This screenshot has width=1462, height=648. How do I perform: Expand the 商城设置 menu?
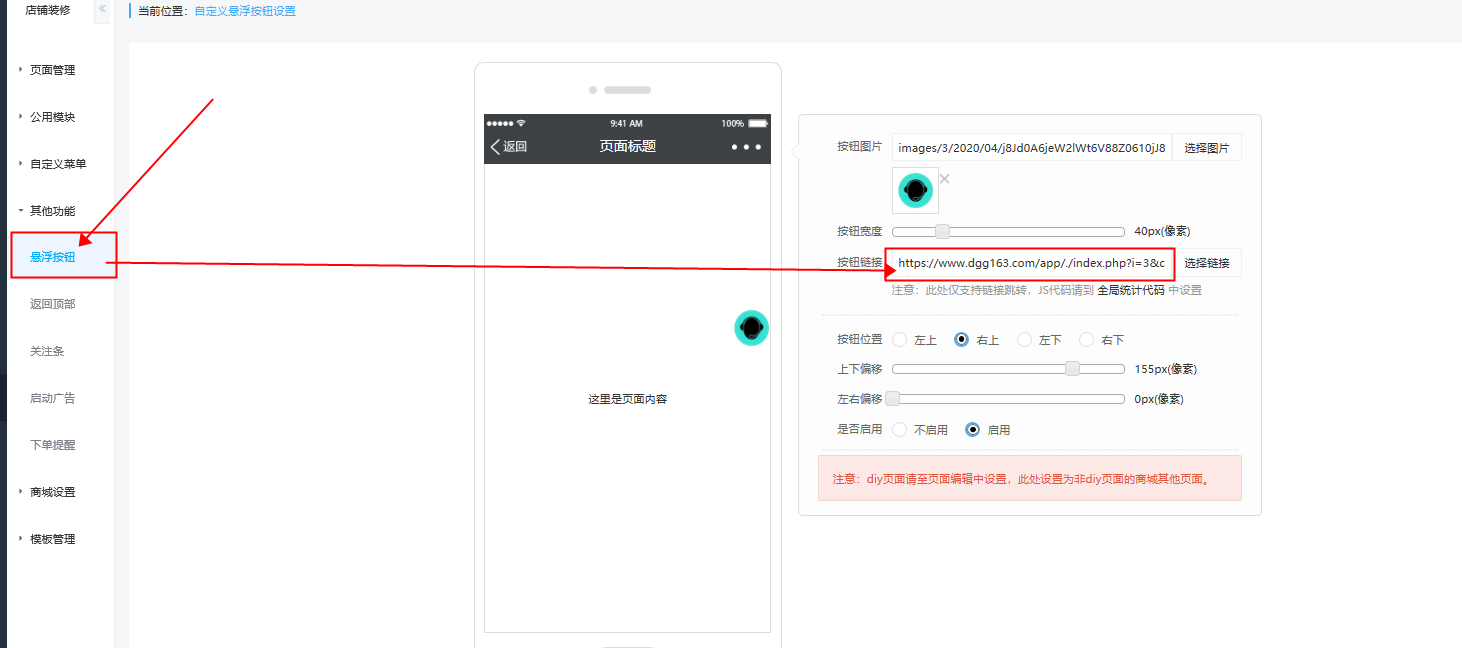click(52, 492)
